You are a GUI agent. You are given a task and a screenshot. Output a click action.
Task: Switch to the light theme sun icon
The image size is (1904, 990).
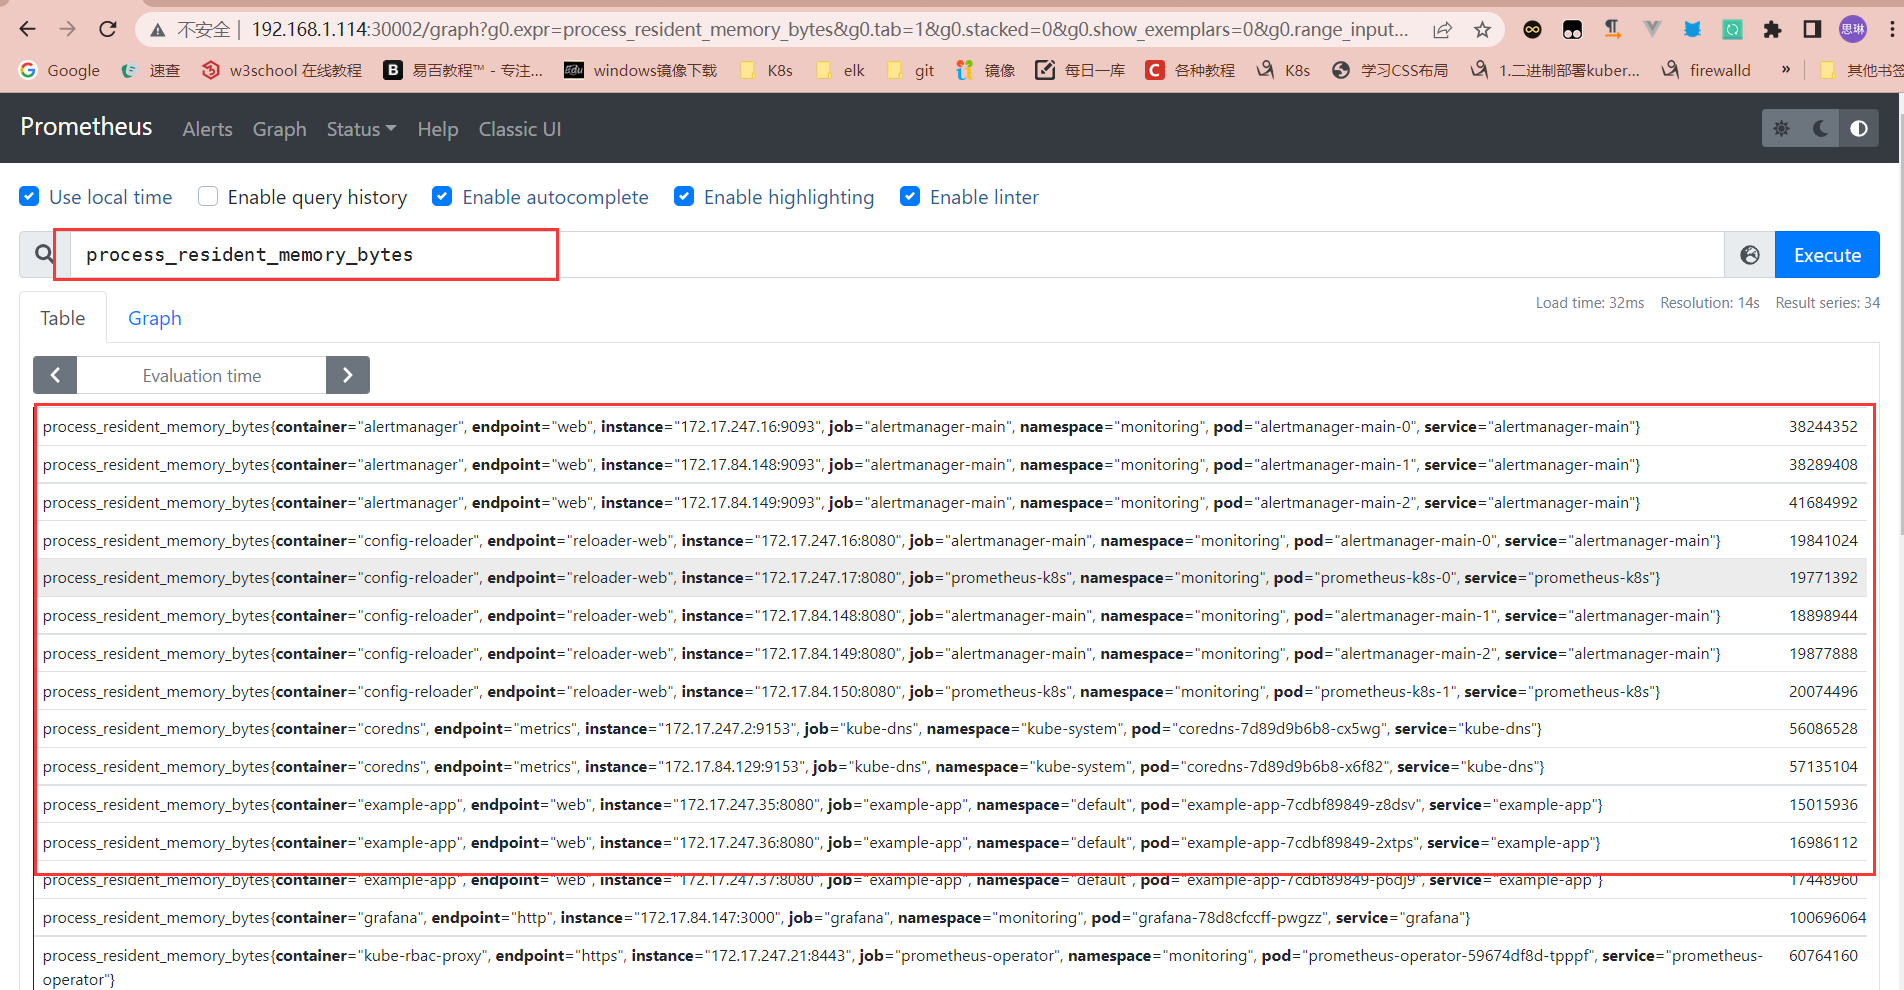[1781, 128]
